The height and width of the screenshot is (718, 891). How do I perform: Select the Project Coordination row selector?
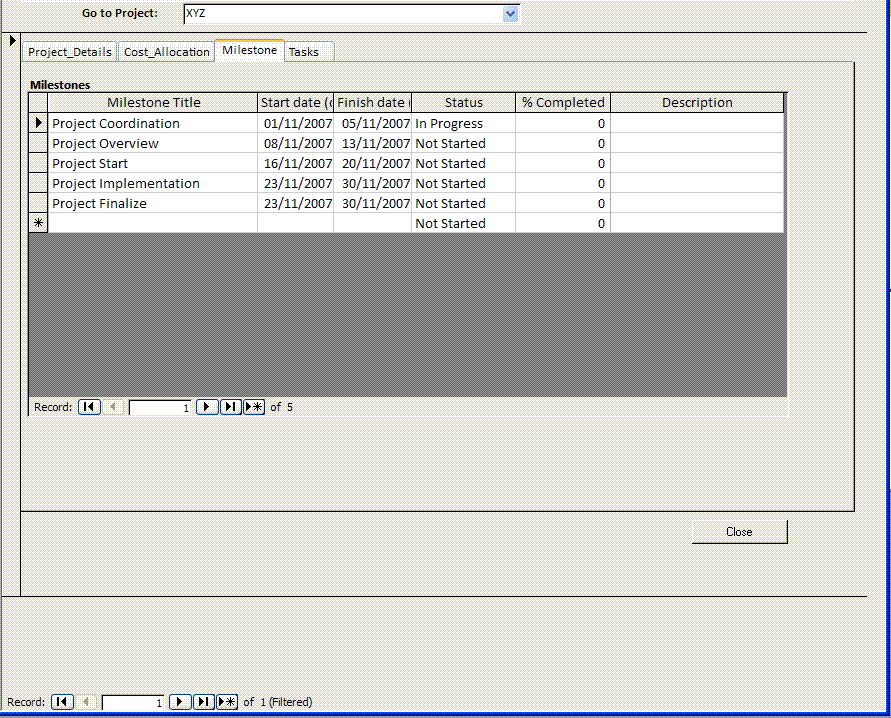point(38,123)
